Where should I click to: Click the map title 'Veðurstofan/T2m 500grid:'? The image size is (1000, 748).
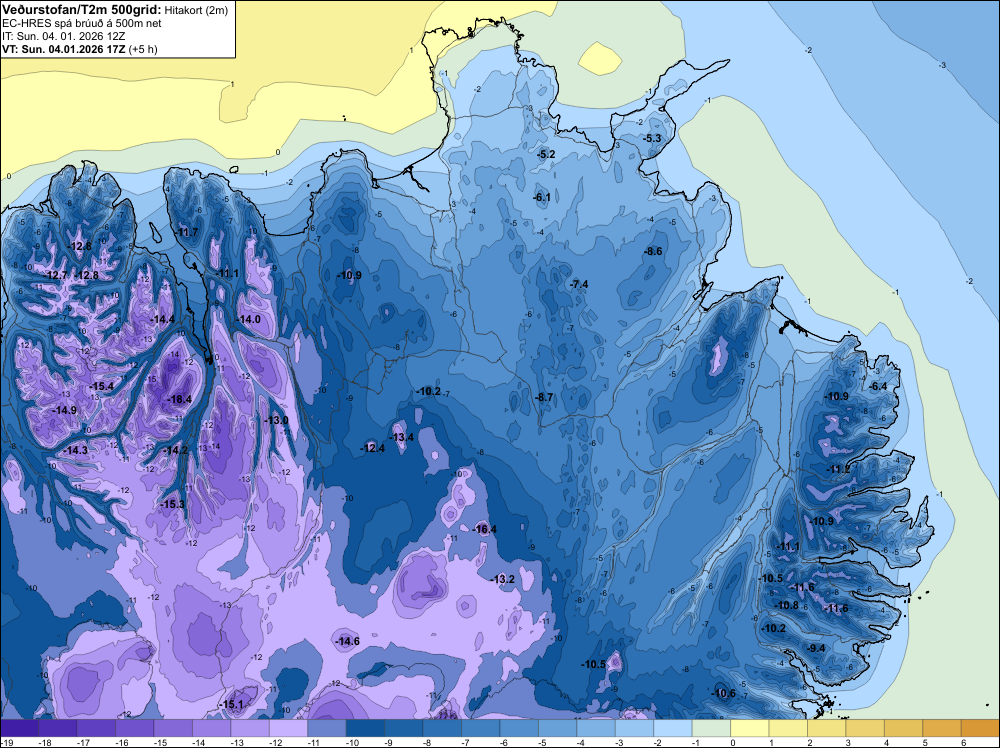click(x=81, y=10)
